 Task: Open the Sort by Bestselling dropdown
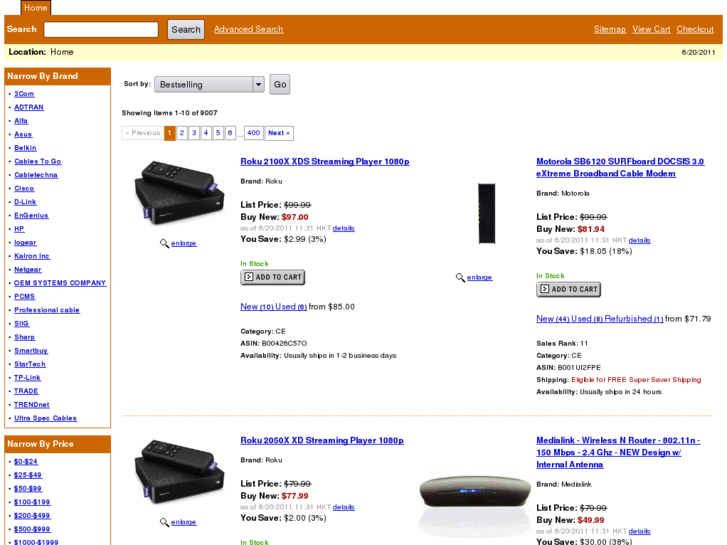pyautogui.click(x=209, y=84)
